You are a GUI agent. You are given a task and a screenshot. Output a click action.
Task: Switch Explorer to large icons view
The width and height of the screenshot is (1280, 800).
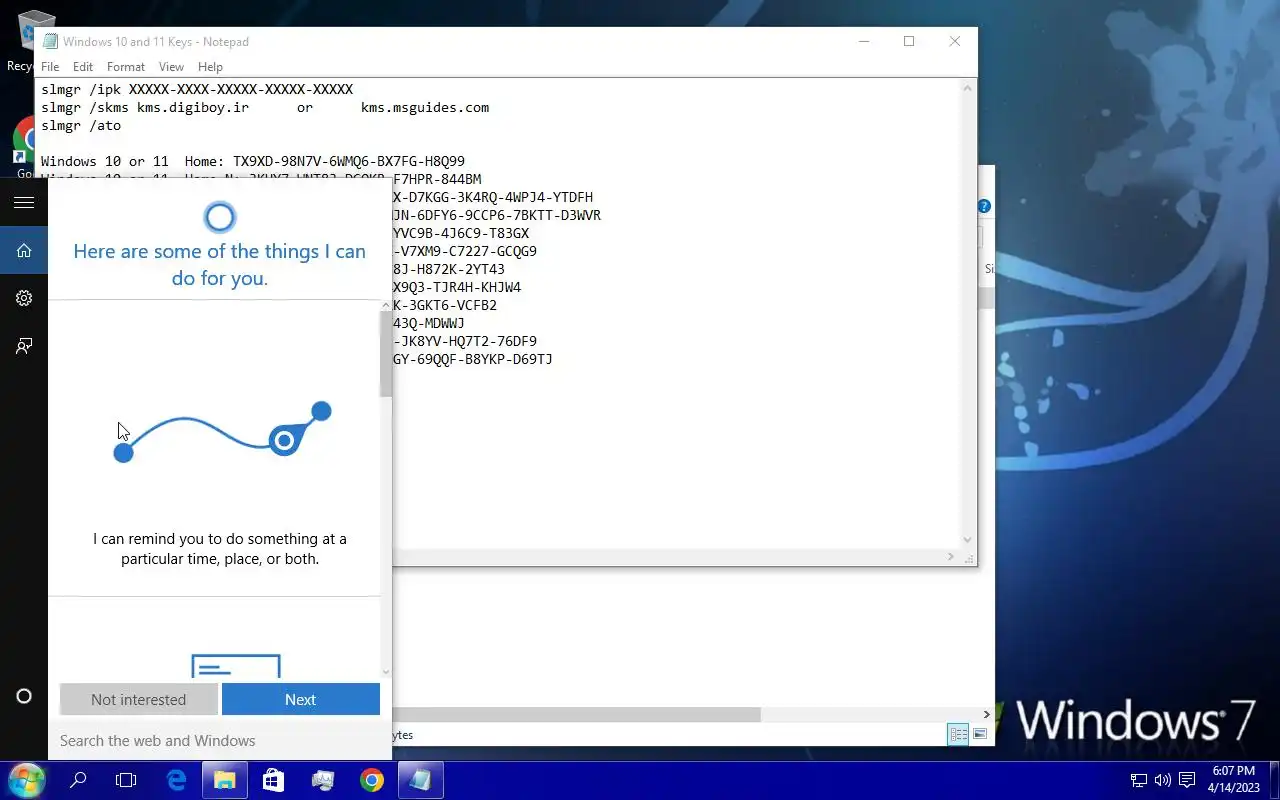980,734
